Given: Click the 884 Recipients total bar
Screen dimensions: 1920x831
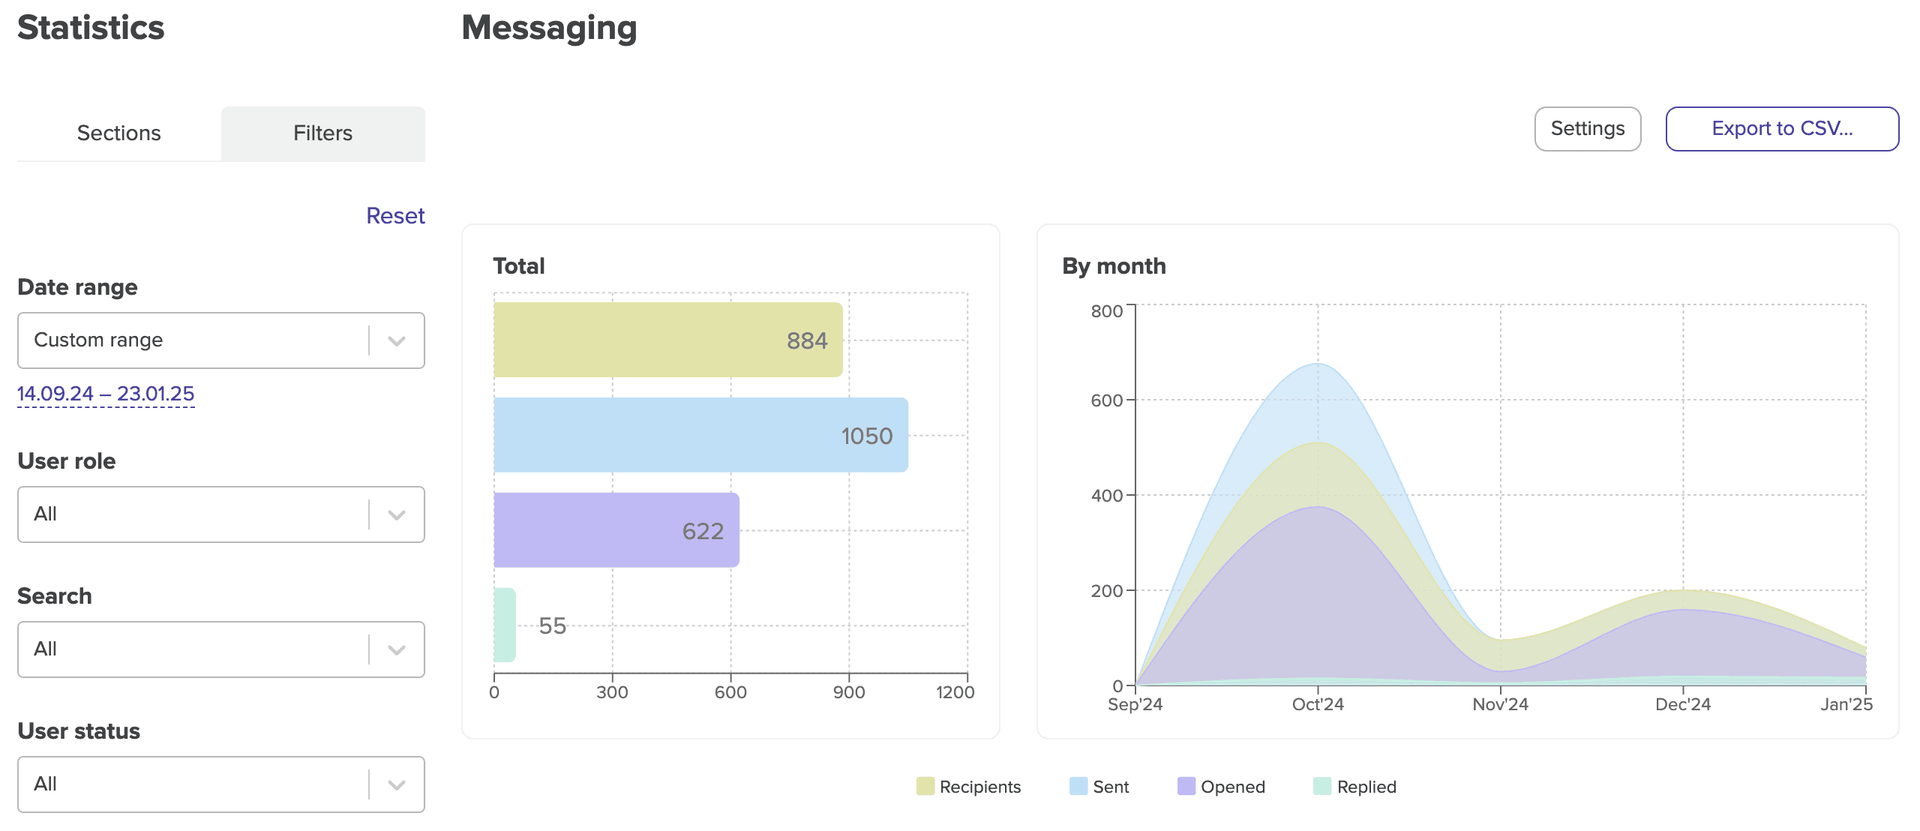Looking at the screenshot, I should (668, 340).
